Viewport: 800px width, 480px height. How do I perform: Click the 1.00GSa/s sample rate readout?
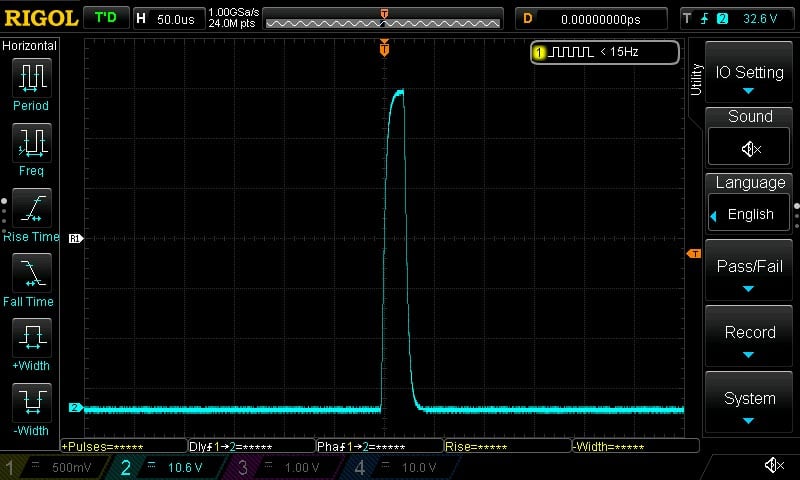coord(234,12)
